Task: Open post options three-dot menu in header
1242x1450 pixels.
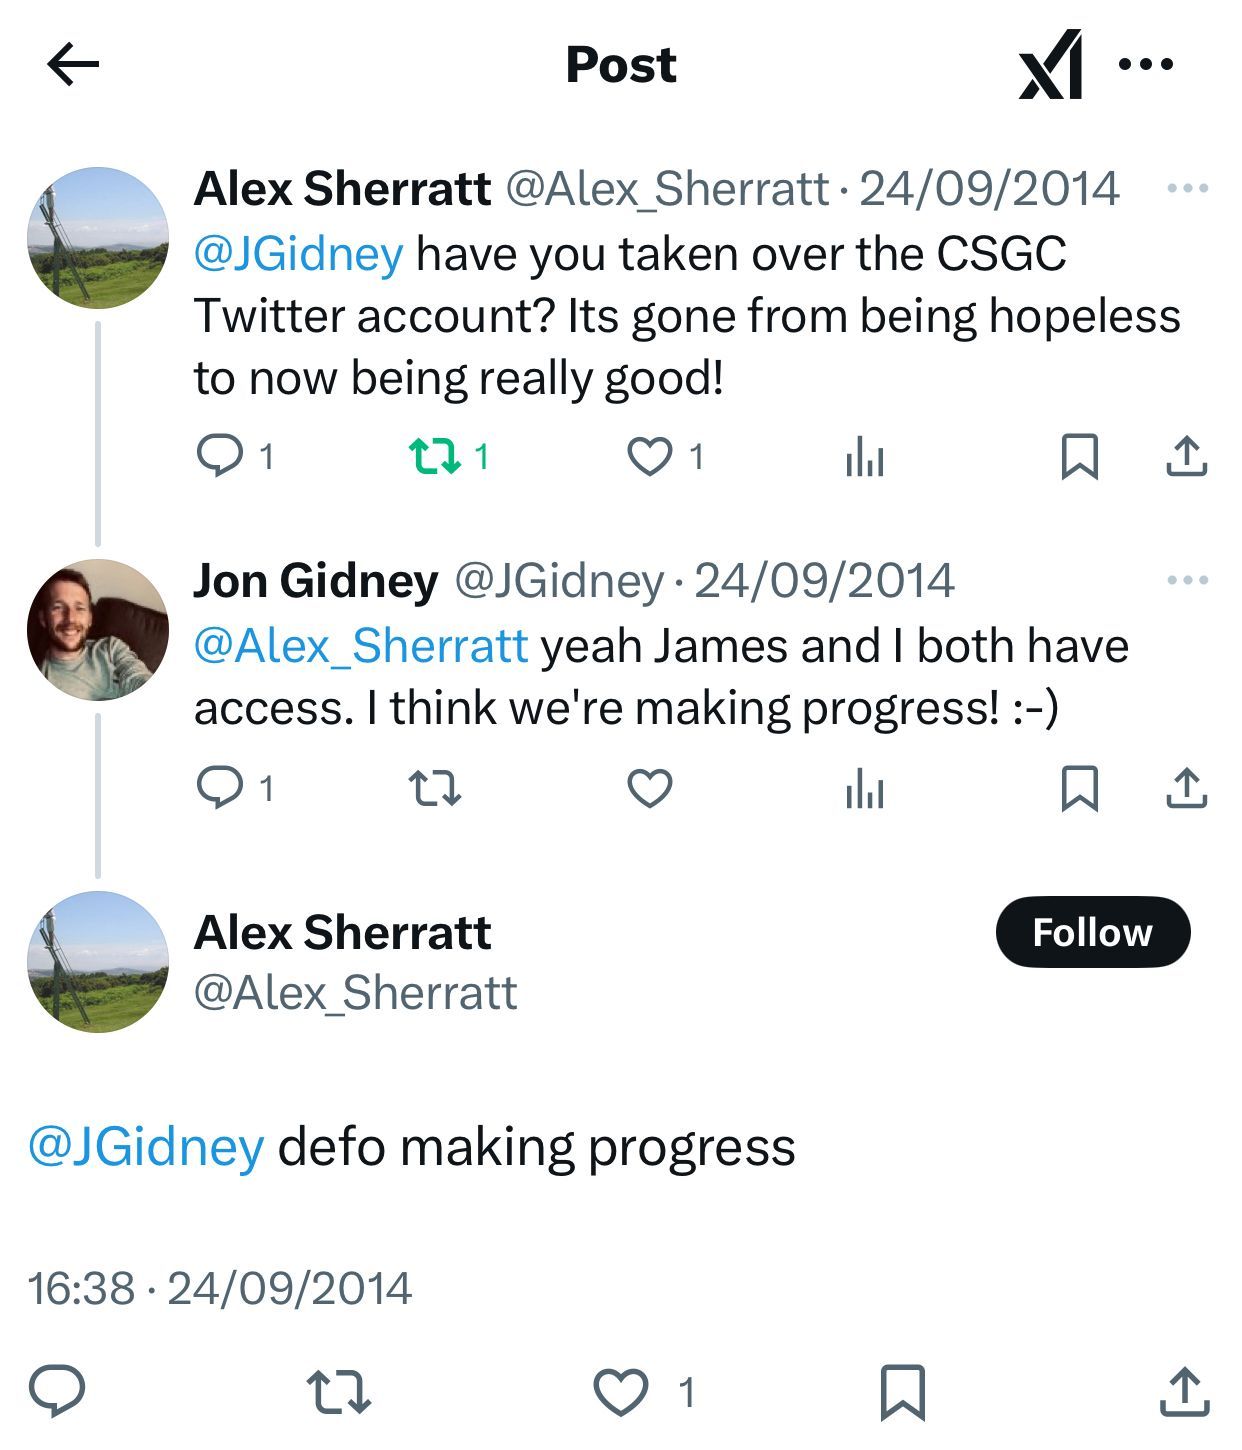Action: [x=1146, y=65]
